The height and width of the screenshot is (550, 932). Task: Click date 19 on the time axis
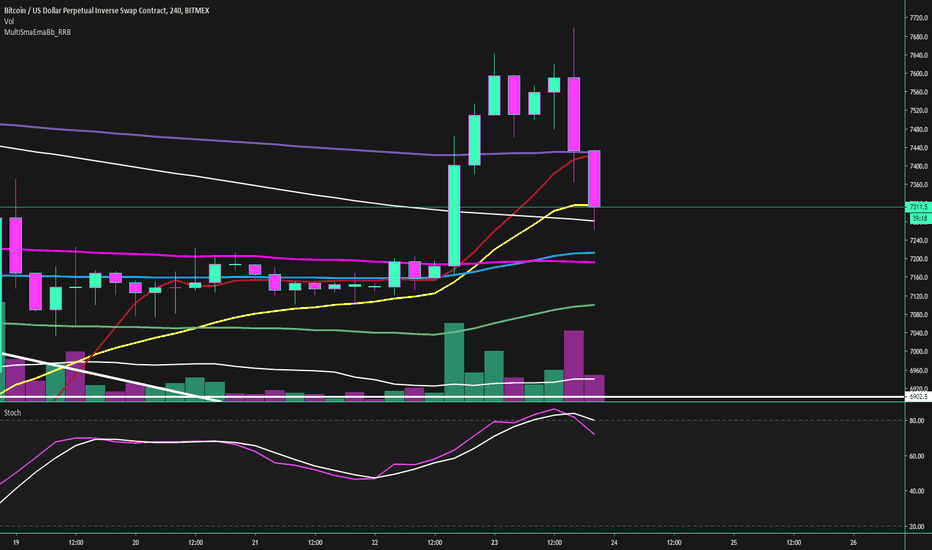(x=16, y=543)
